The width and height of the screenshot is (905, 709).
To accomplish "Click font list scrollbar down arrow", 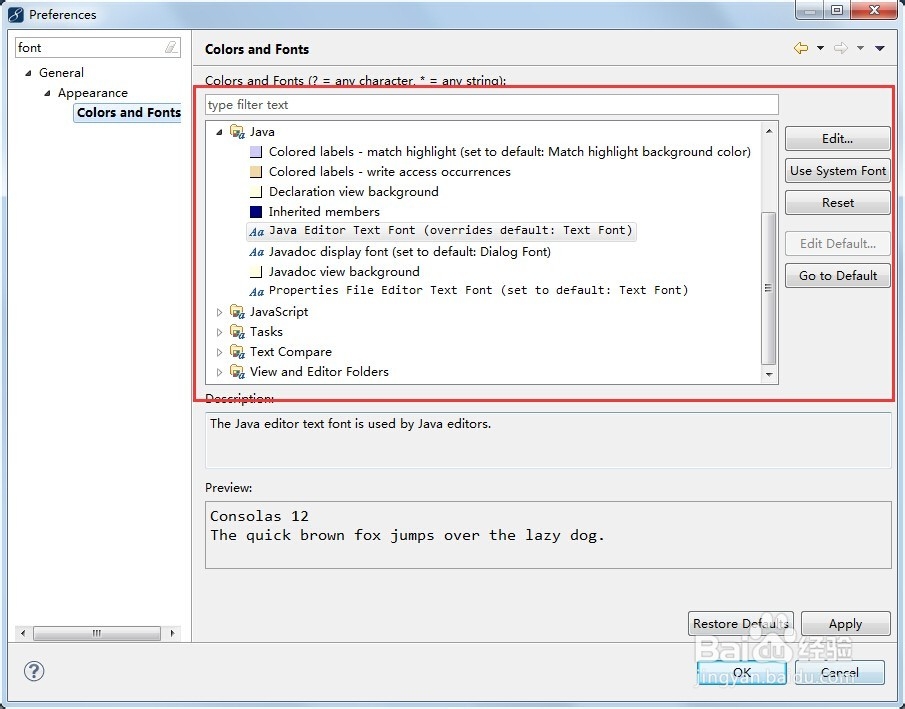I will [769, 375].
